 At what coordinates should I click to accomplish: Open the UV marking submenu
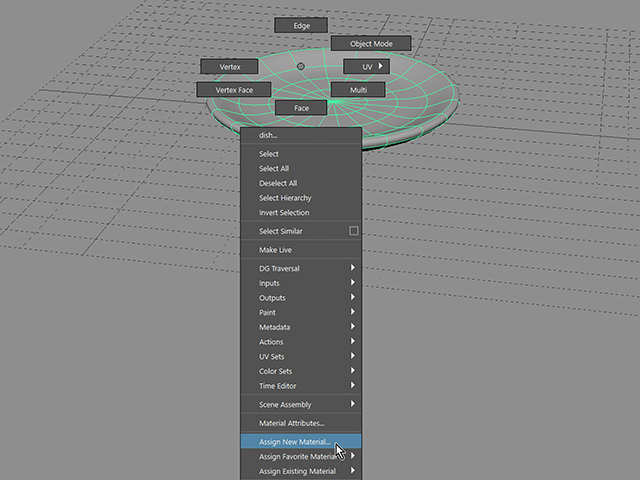coord(367,67)
